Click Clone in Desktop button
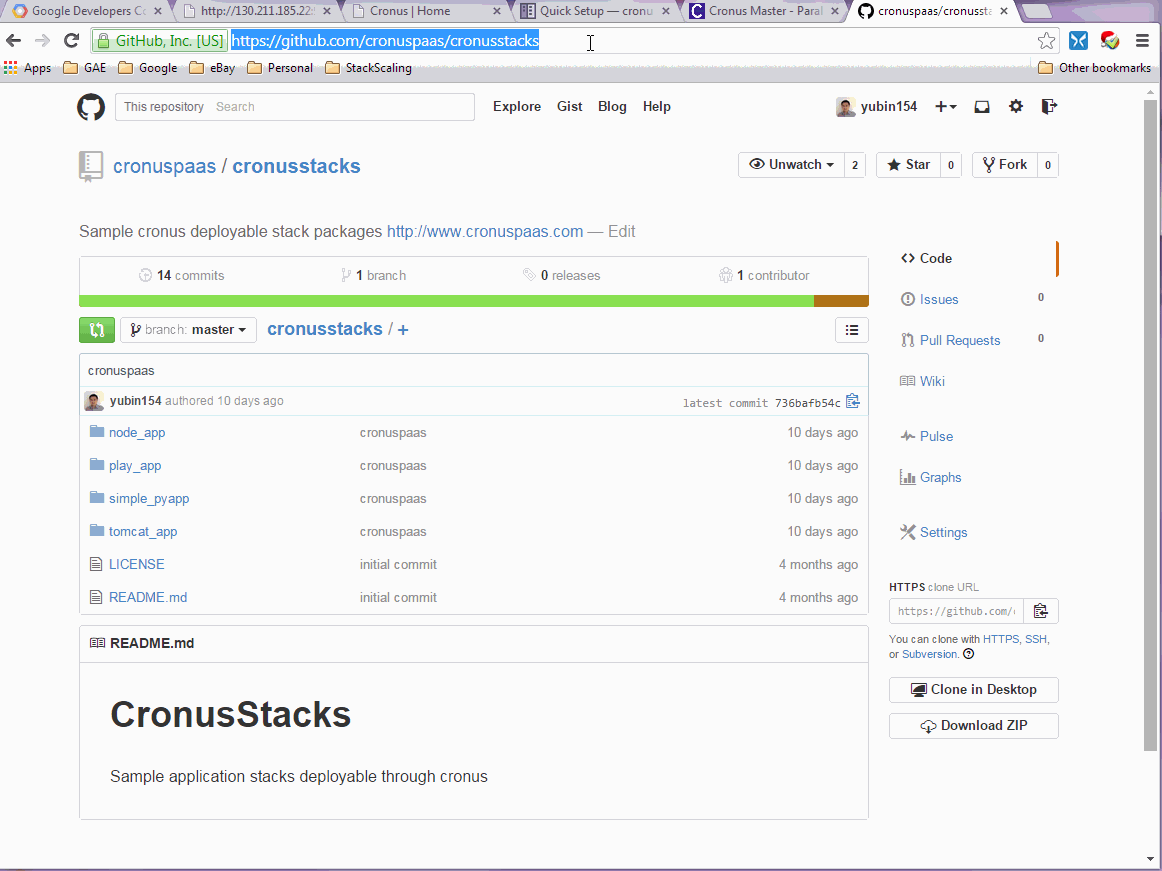This screenshot has height=871, width=1162. pyautogui.click(x=974, y=689)
